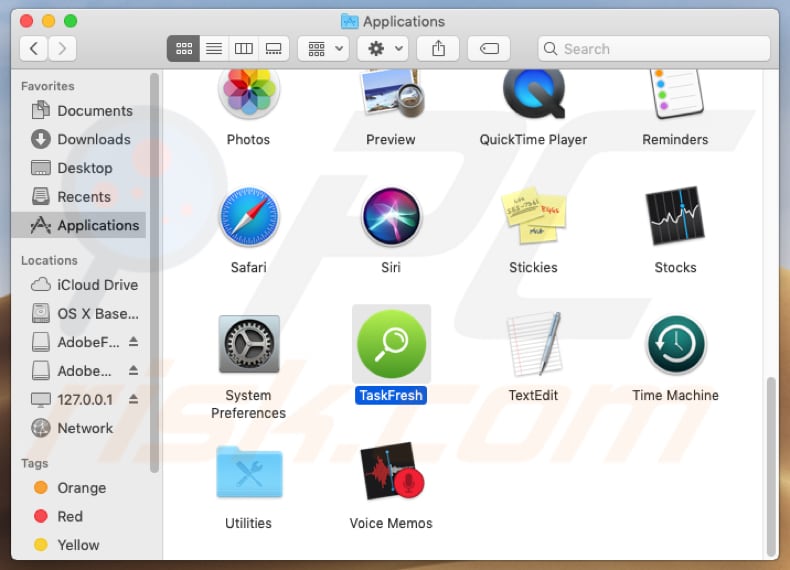Switch to gallery view
The image size is (790, 570).
pyautogui.click(x=274, y=49)
